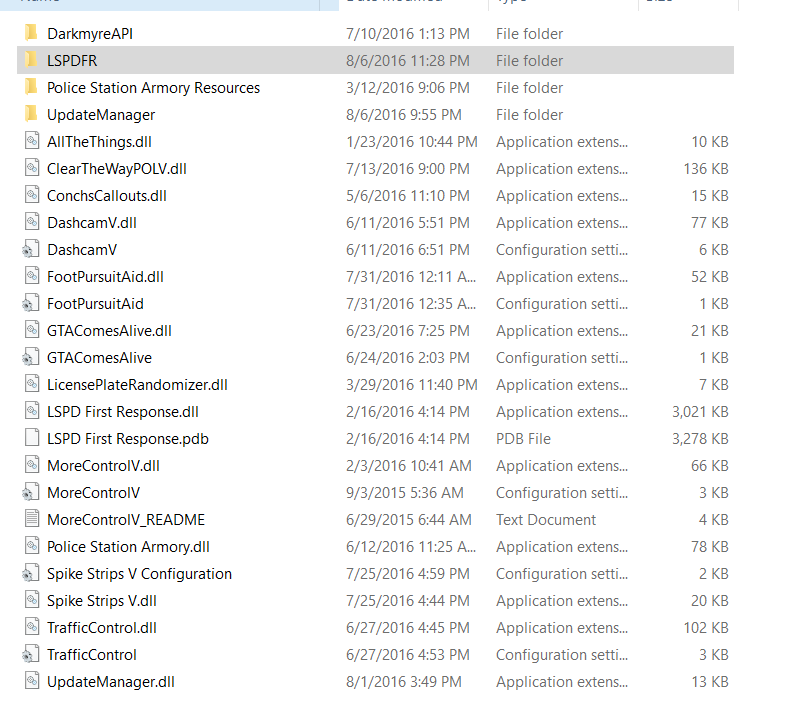Image resolution: width=806 pixels, height=709 pixels.
Task: Click the 3,278 KB size value
Action: (x=700, y=439)
